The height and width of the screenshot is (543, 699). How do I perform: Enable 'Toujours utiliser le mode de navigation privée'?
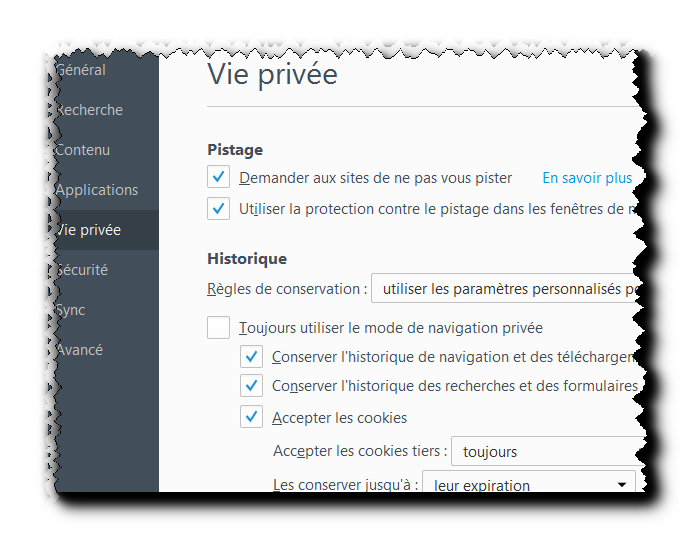coord(219,327)
